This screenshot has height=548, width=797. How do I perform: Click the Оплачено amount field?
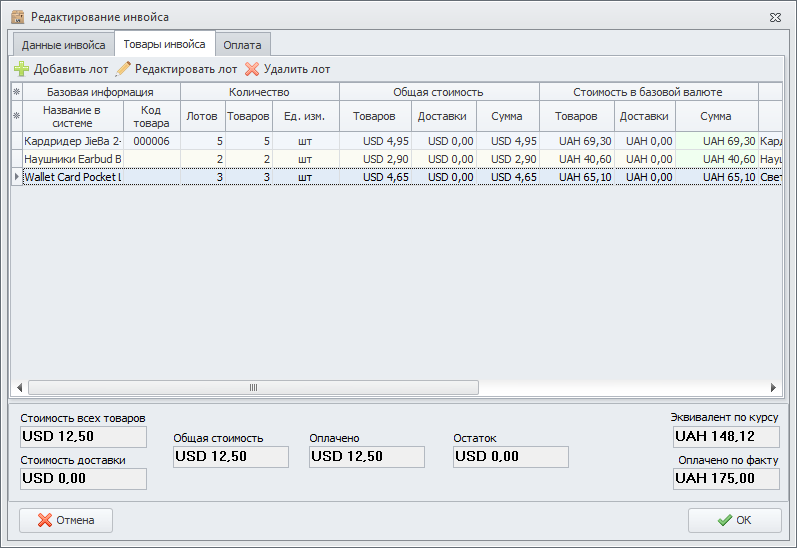pyautogui.click(x=366, y=457)
